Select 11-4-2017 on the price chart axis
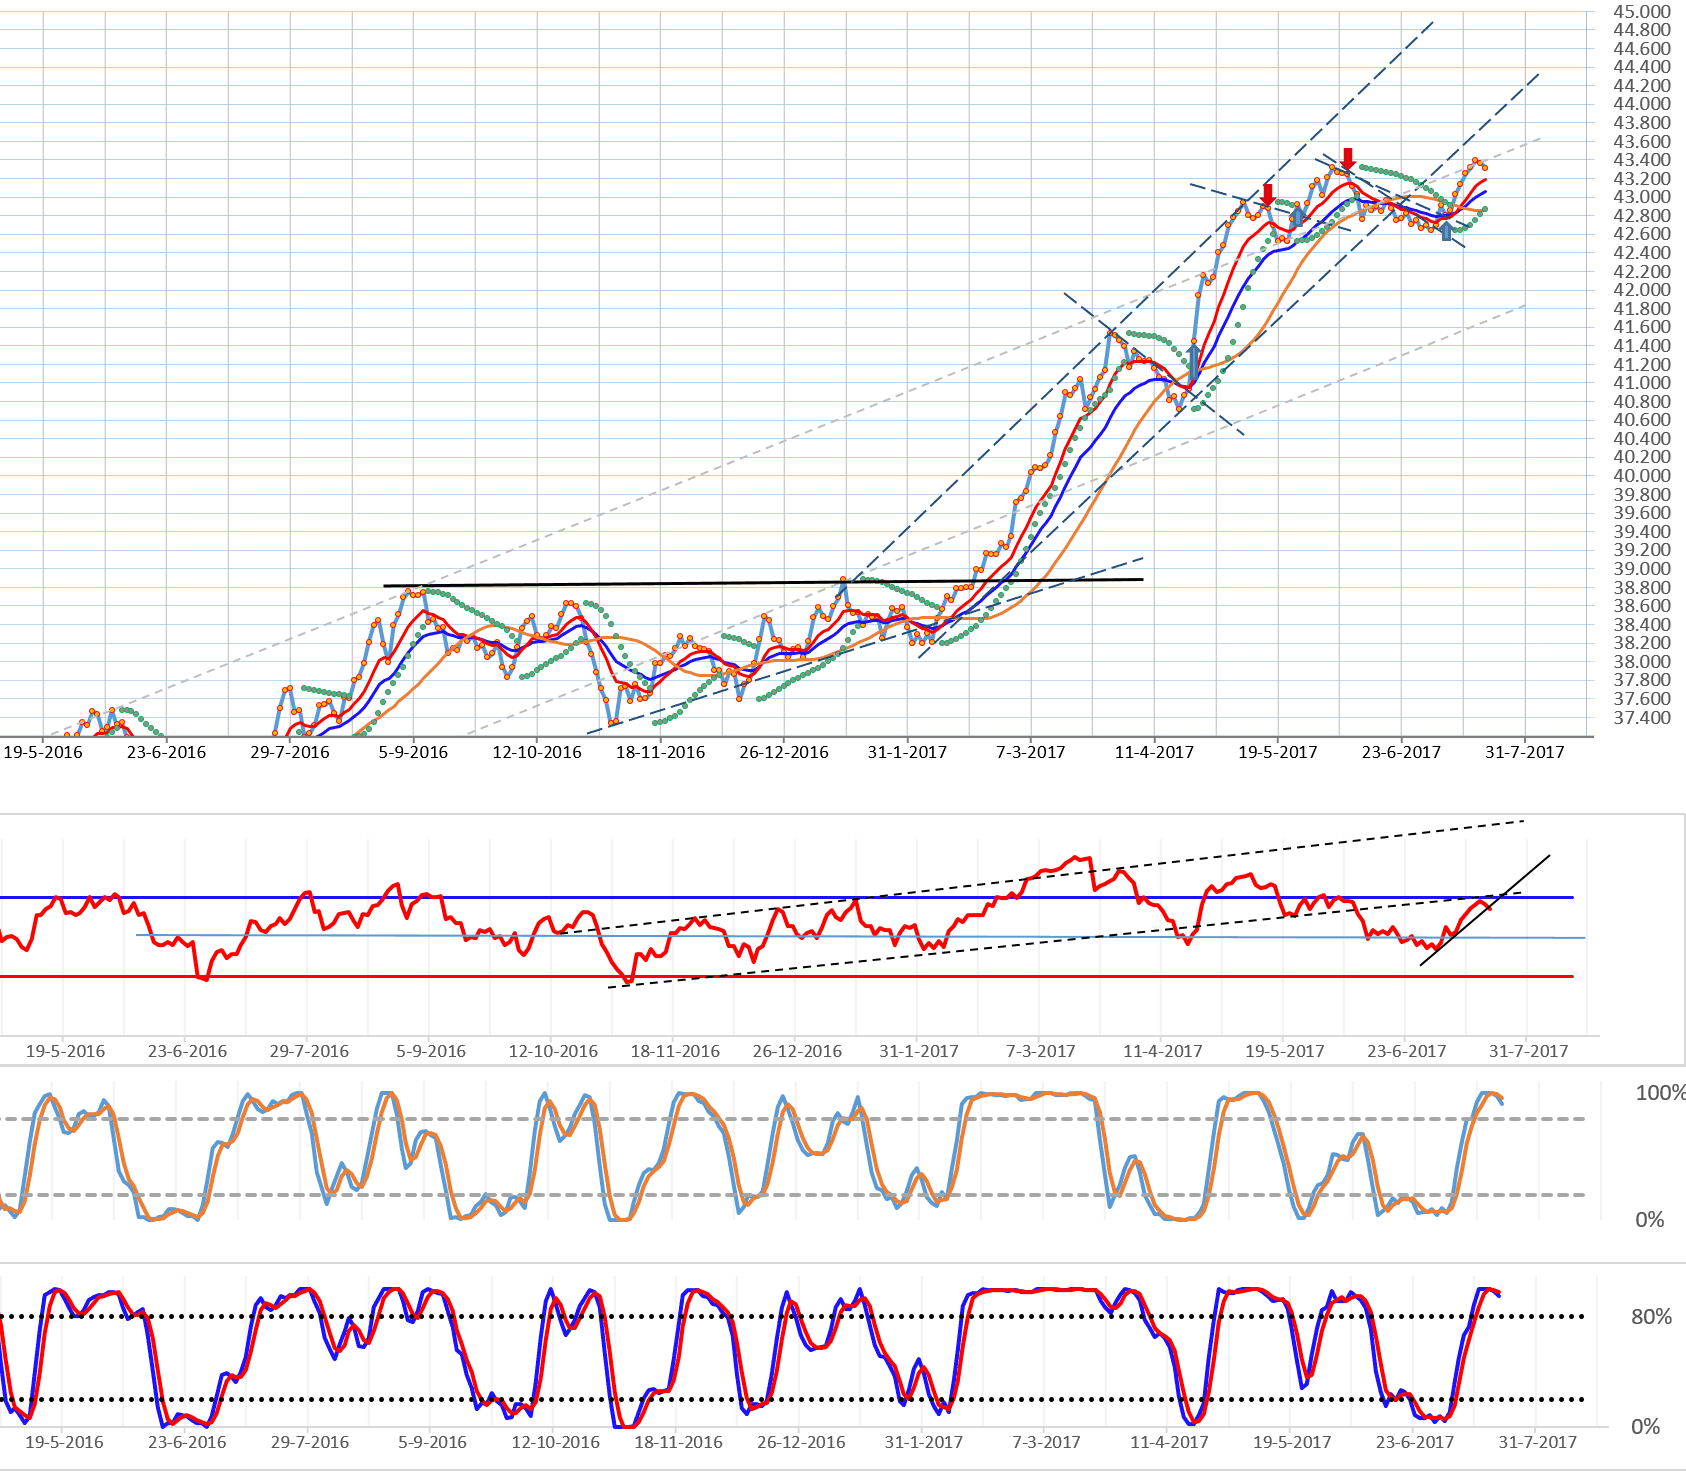 click(1154, 752)
